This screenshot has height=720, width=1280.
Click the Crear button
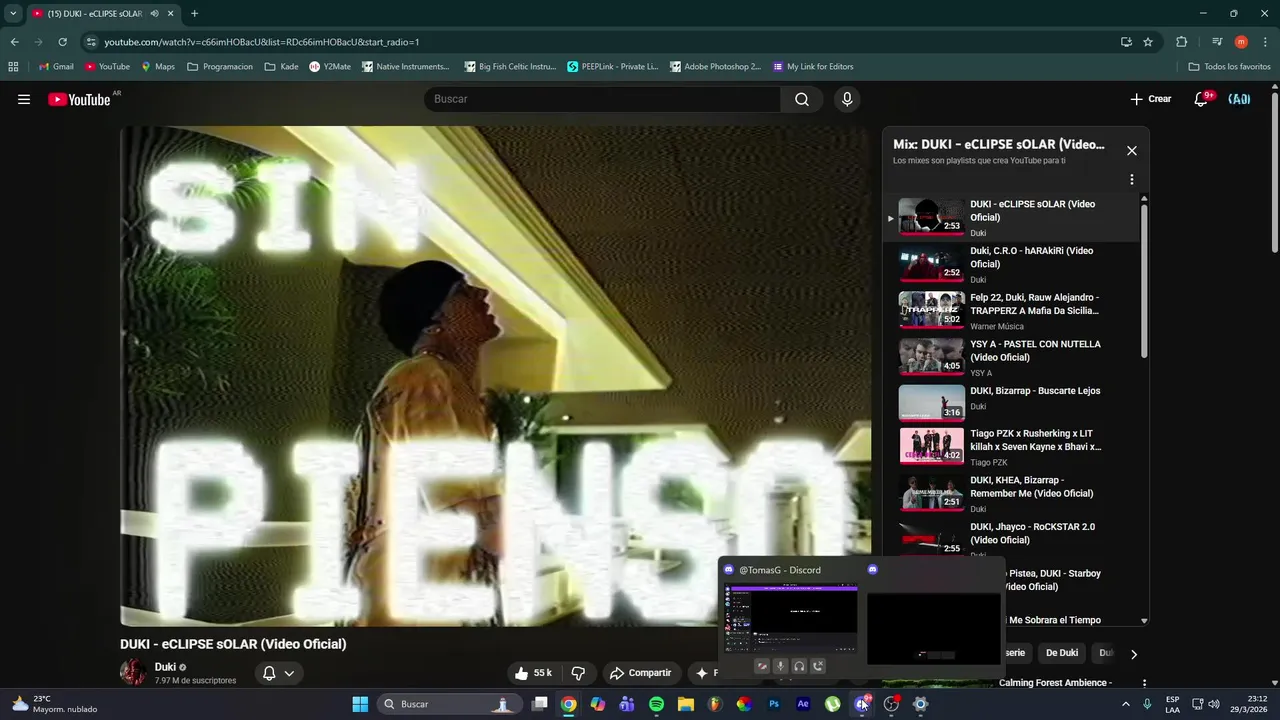(x=1151, y=99)
